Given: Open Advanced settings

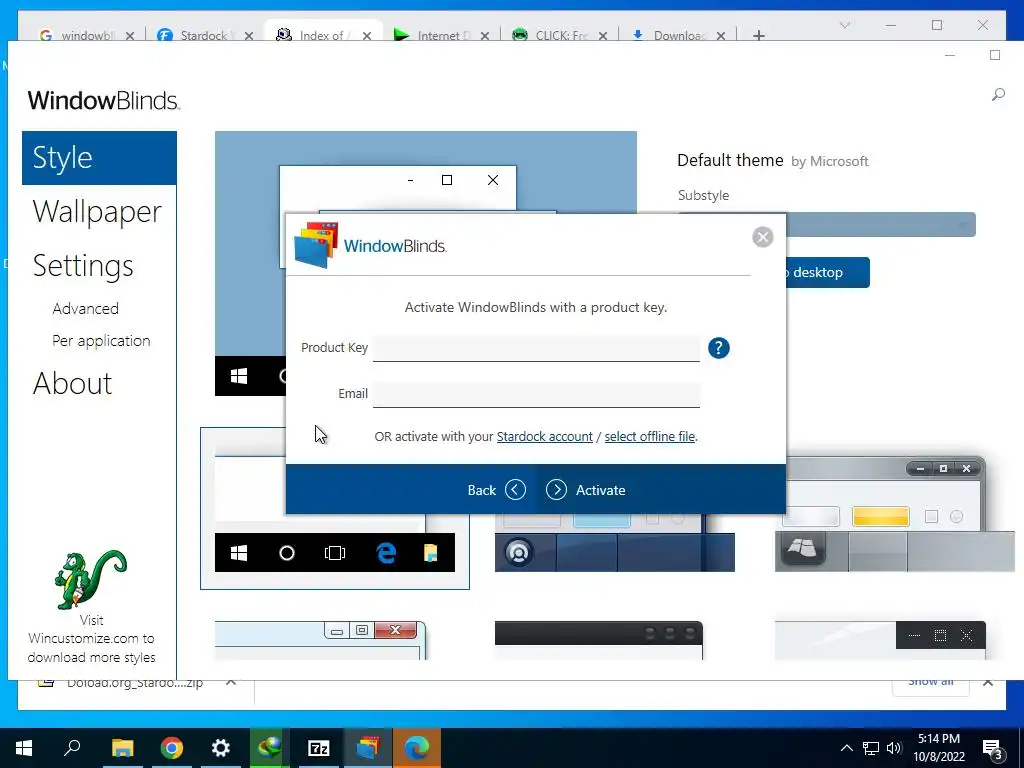Looking at the screenshot, I should (x=86, y=308).
